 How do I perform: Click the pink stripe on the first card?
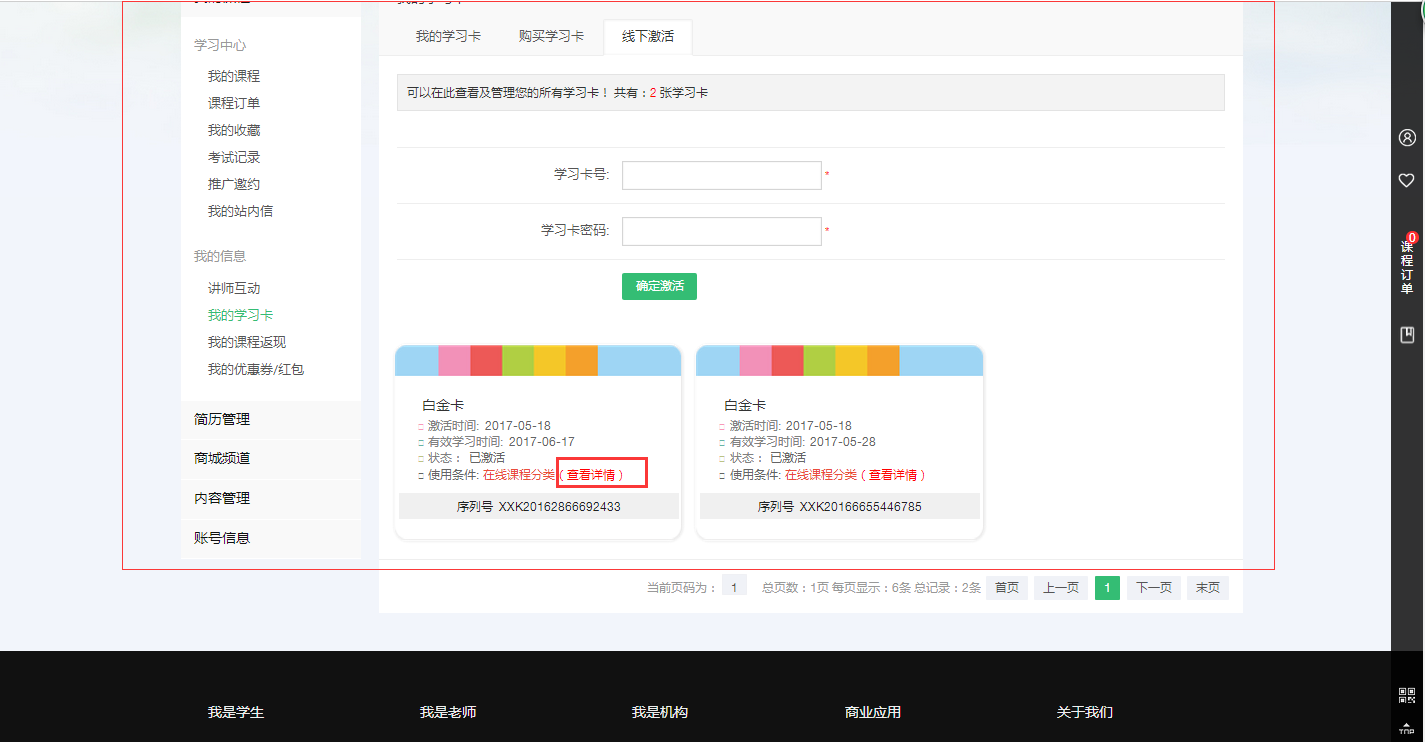click(x=452, y=360)
